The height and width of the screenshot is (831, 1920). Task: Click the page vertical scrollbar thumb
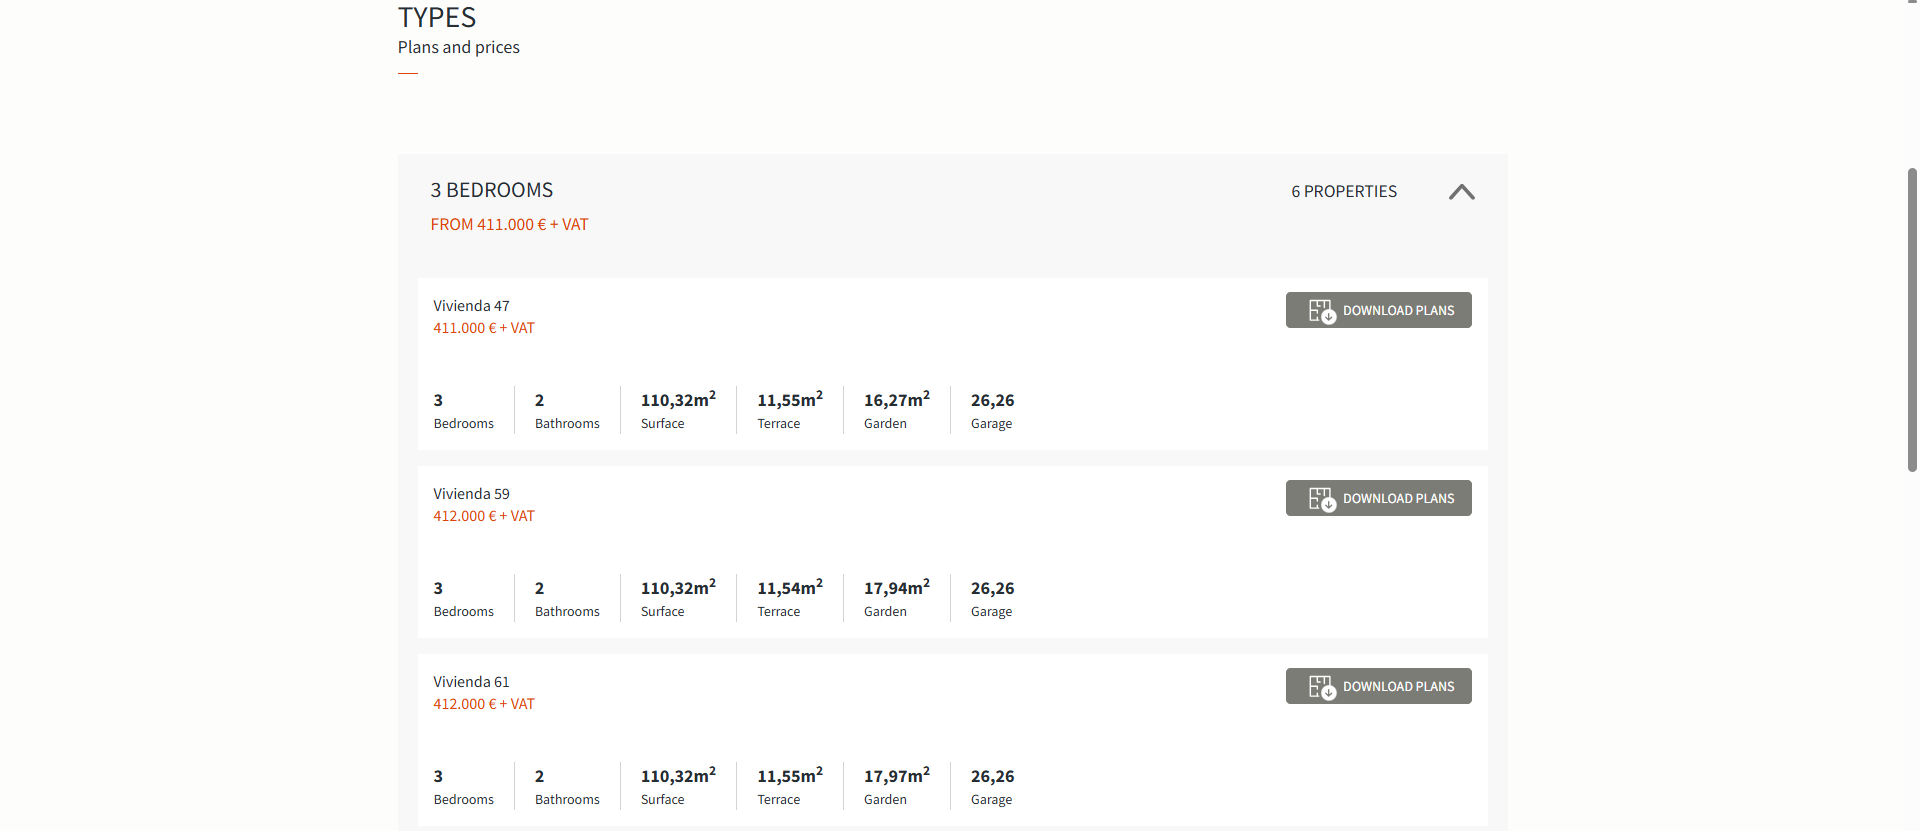tap(1912, 320)
